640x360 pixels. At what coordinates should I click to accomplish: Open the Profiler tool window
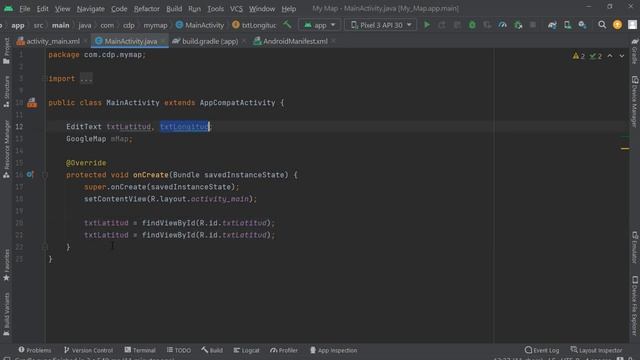[x=284, y=350]
